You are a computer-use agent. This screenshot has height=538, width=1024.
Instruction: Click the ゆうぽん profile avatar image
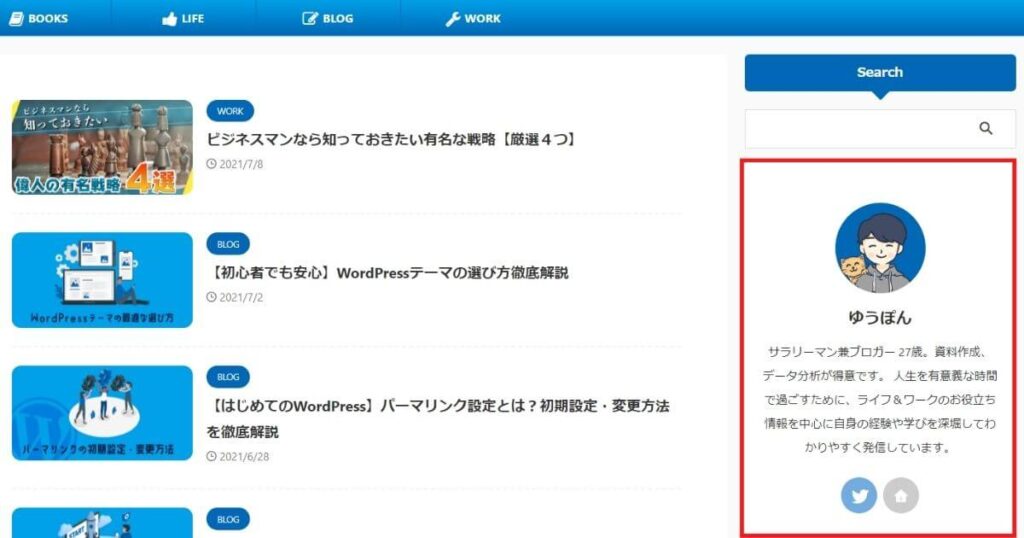coord(880,248)
